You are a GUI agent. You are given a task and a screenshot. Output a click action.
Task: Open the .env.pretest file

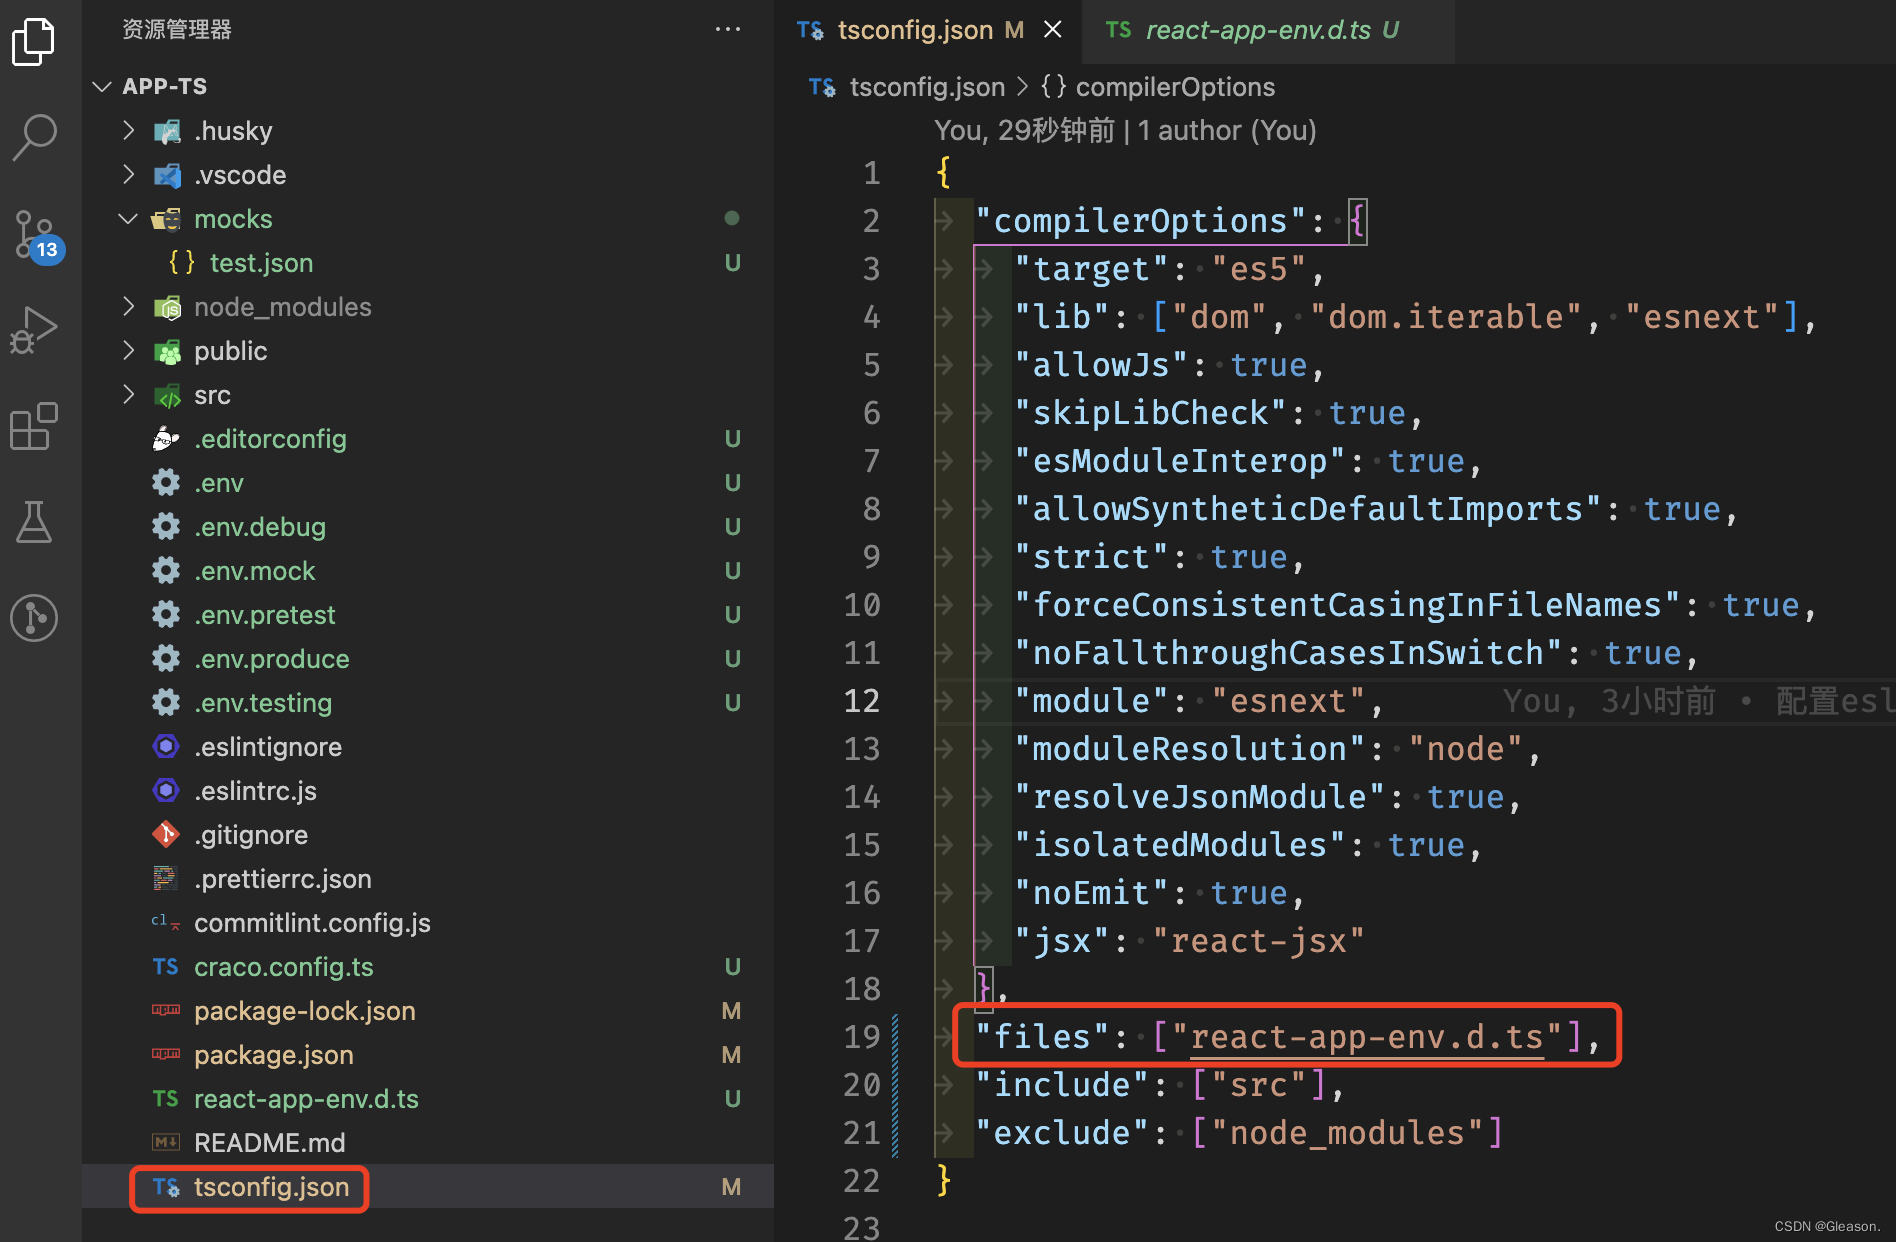(428, 614)
